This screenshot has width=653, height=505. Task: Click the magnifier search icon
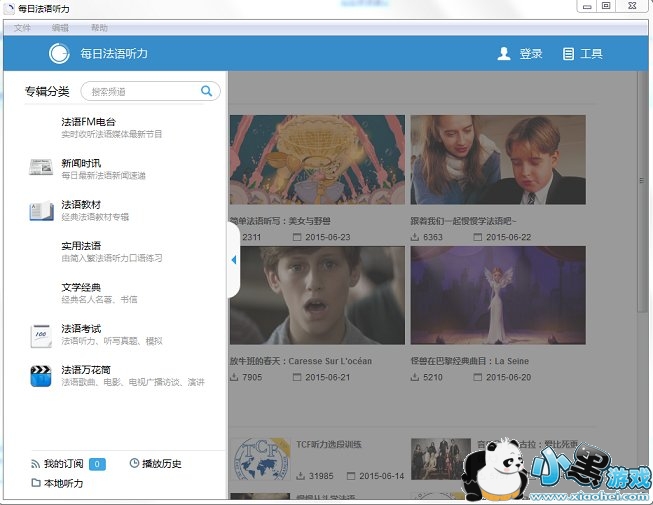[207, 91]
